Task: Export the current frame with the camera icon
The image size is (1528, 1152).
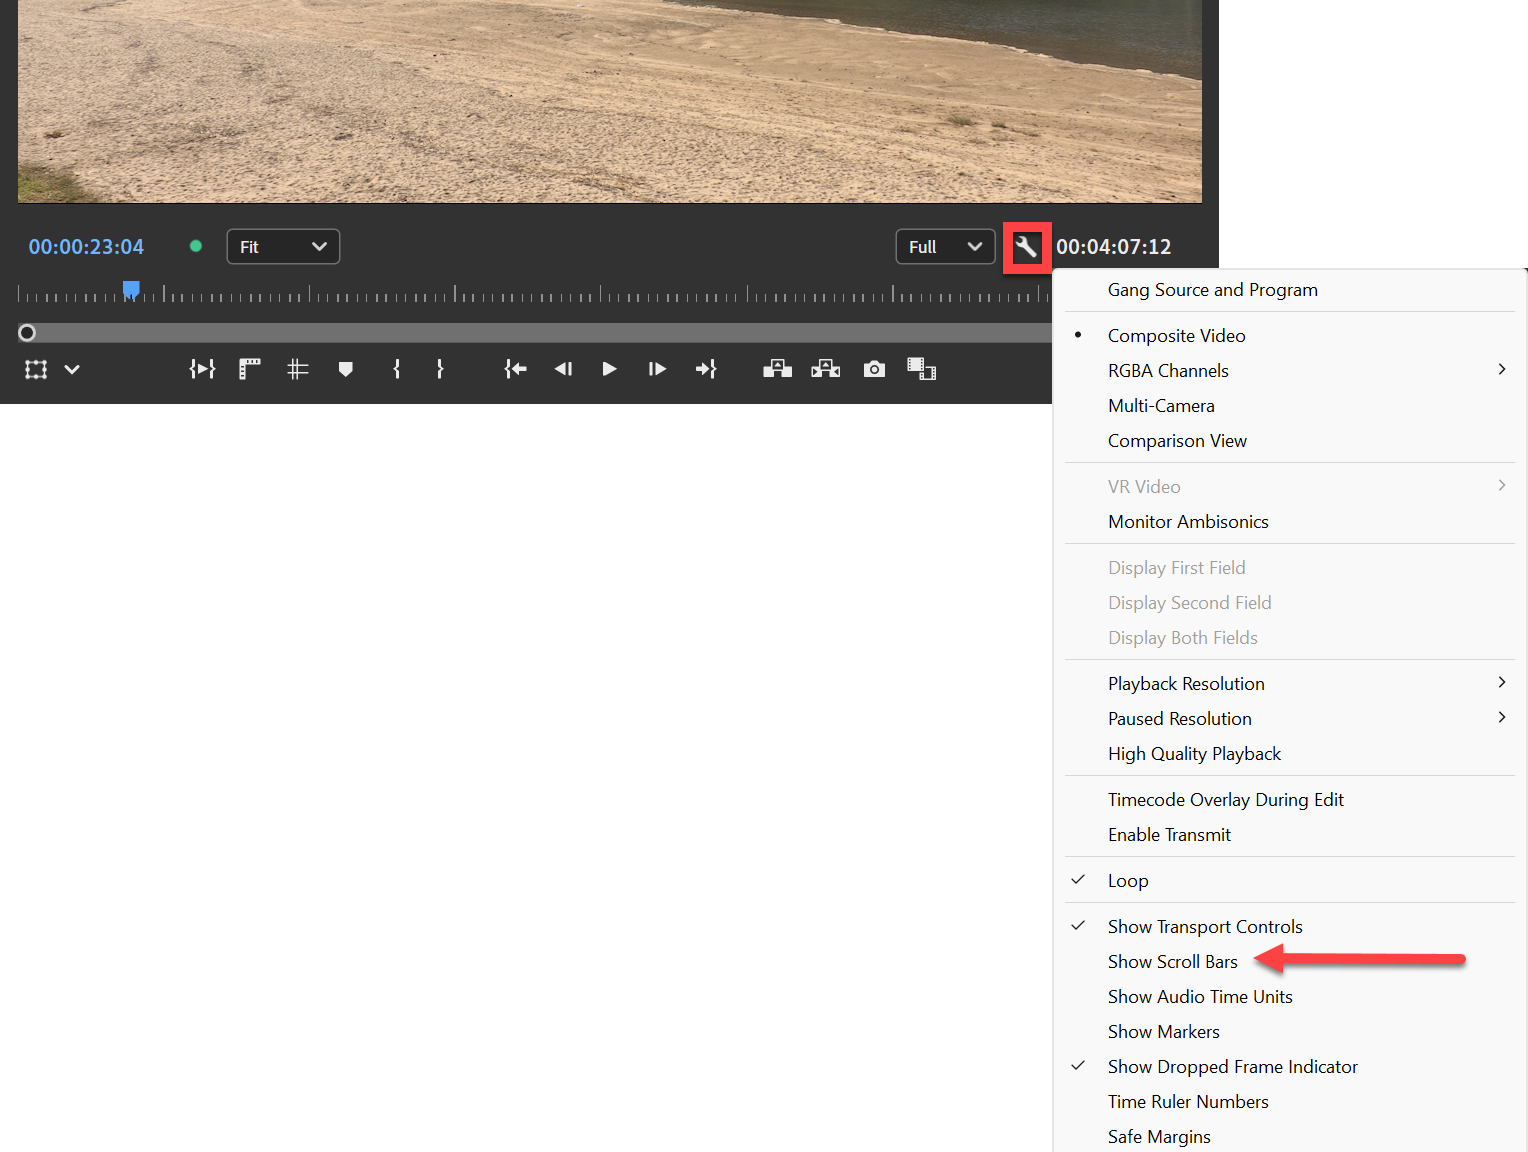Action: [x=874, y=369]
